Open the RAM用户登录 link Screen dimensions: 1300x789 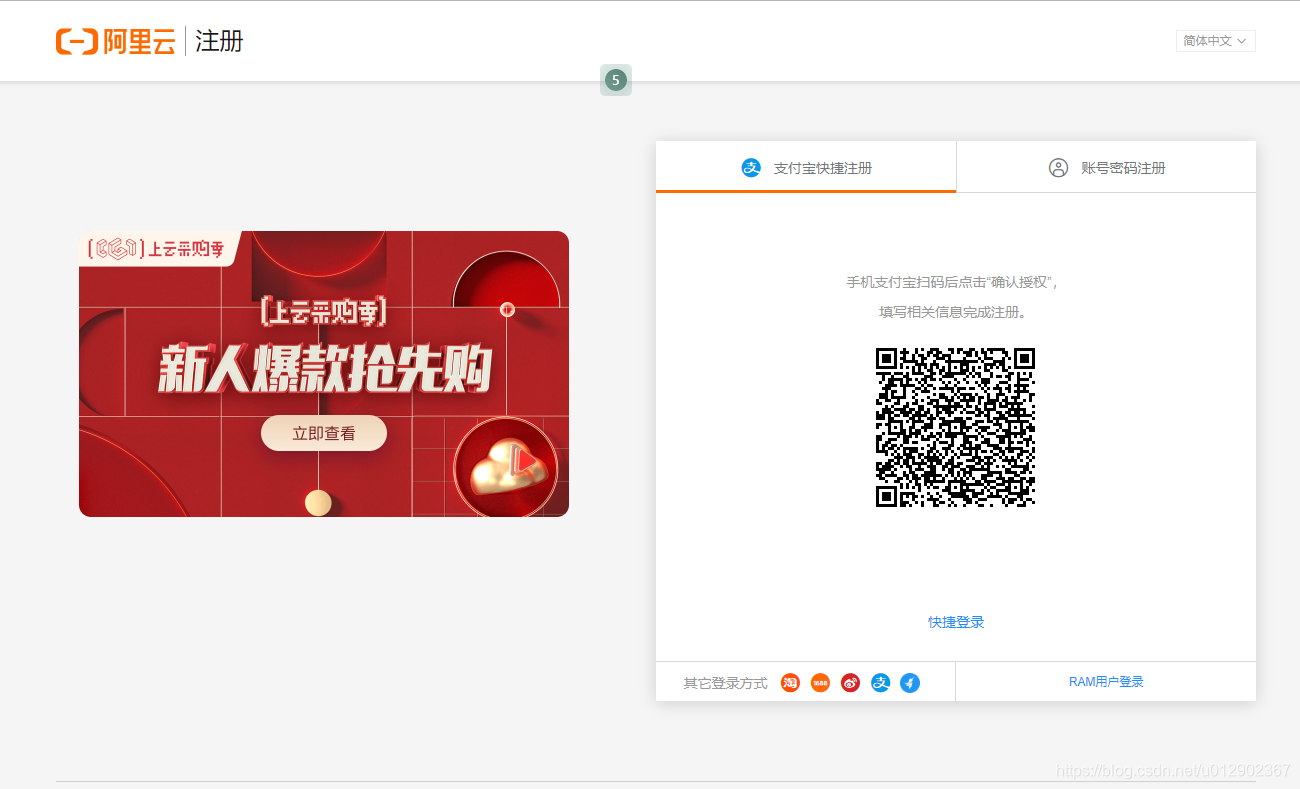1106,682
